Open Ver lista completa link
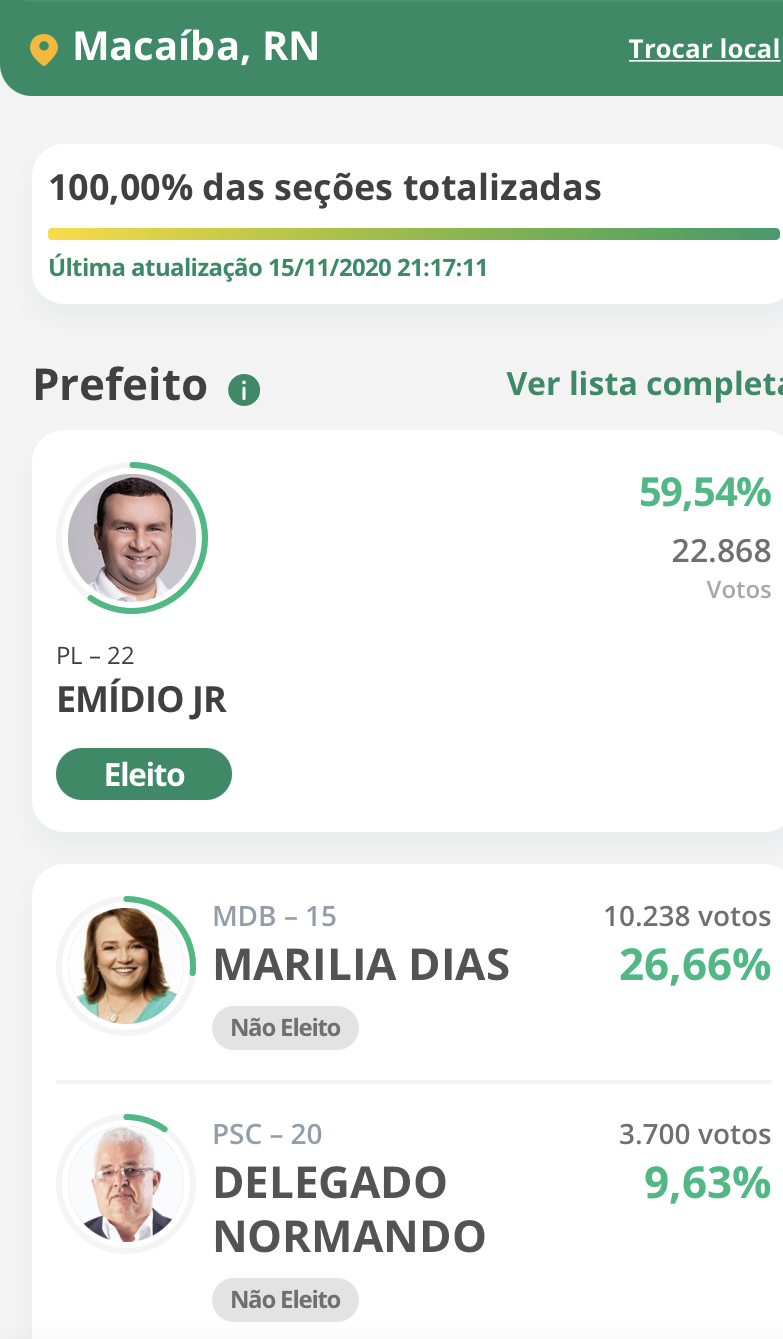The width and height of the screenshot is (783, 1339). point(644,384)
